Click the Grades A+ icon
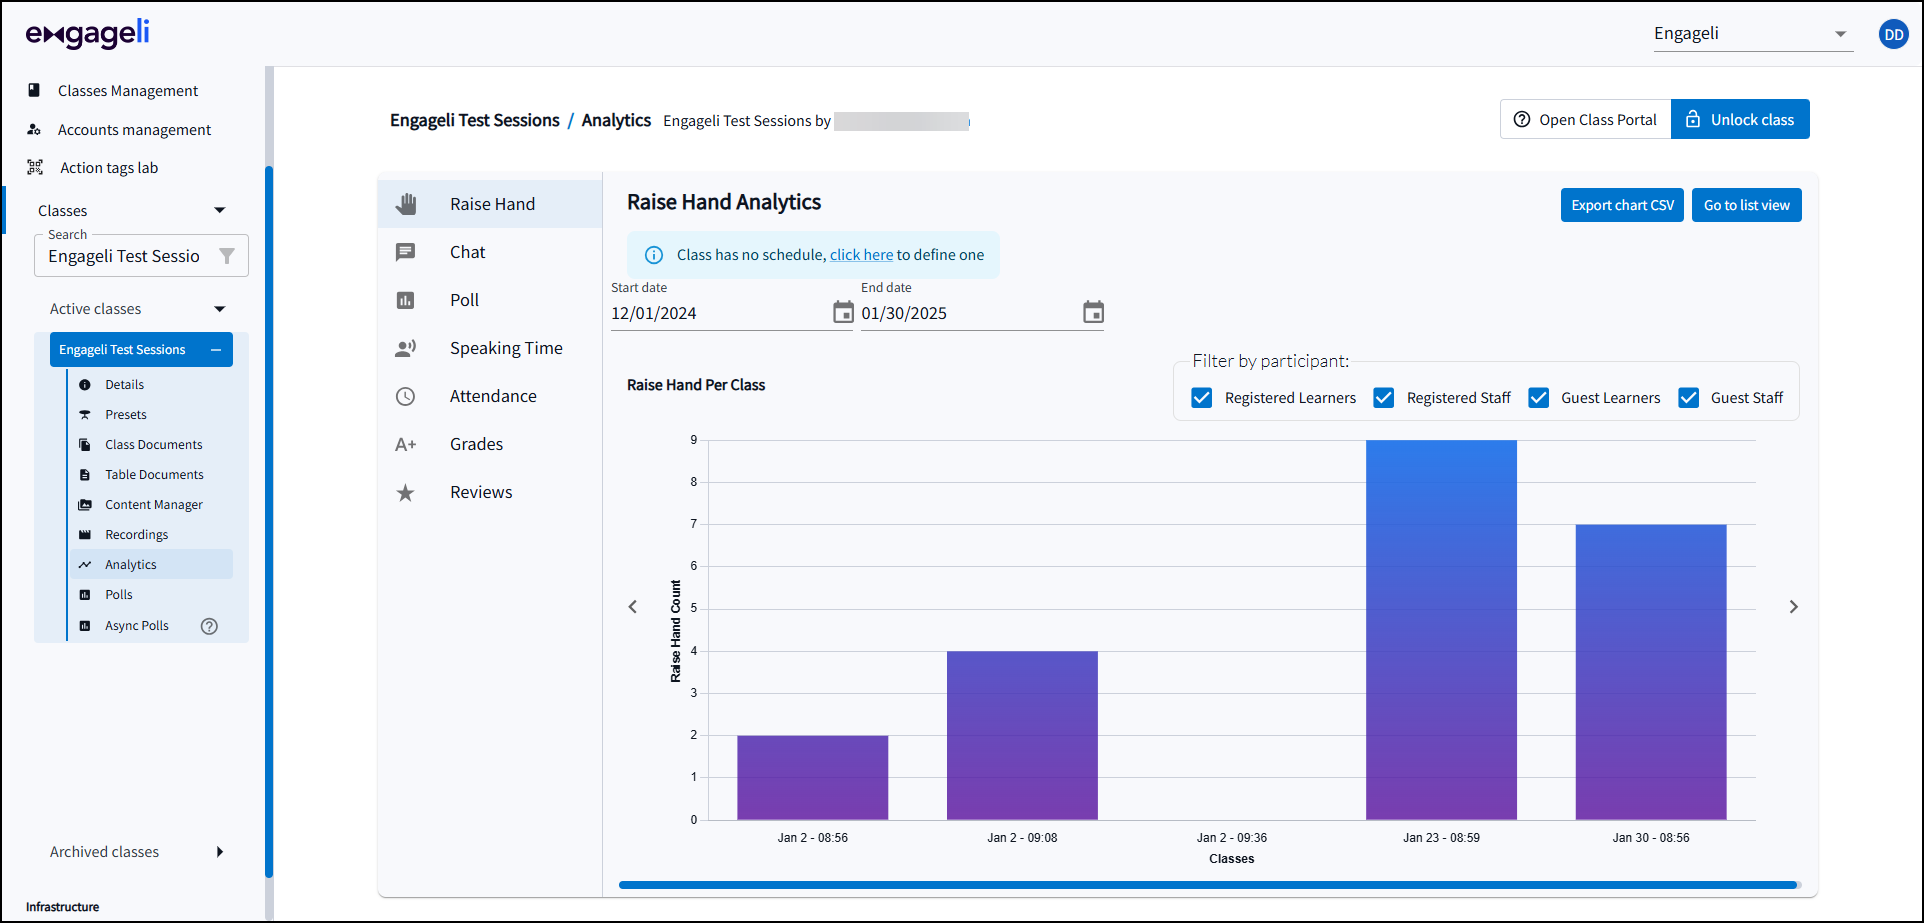Screen dimensions: 1924x923 pos(405,444)
